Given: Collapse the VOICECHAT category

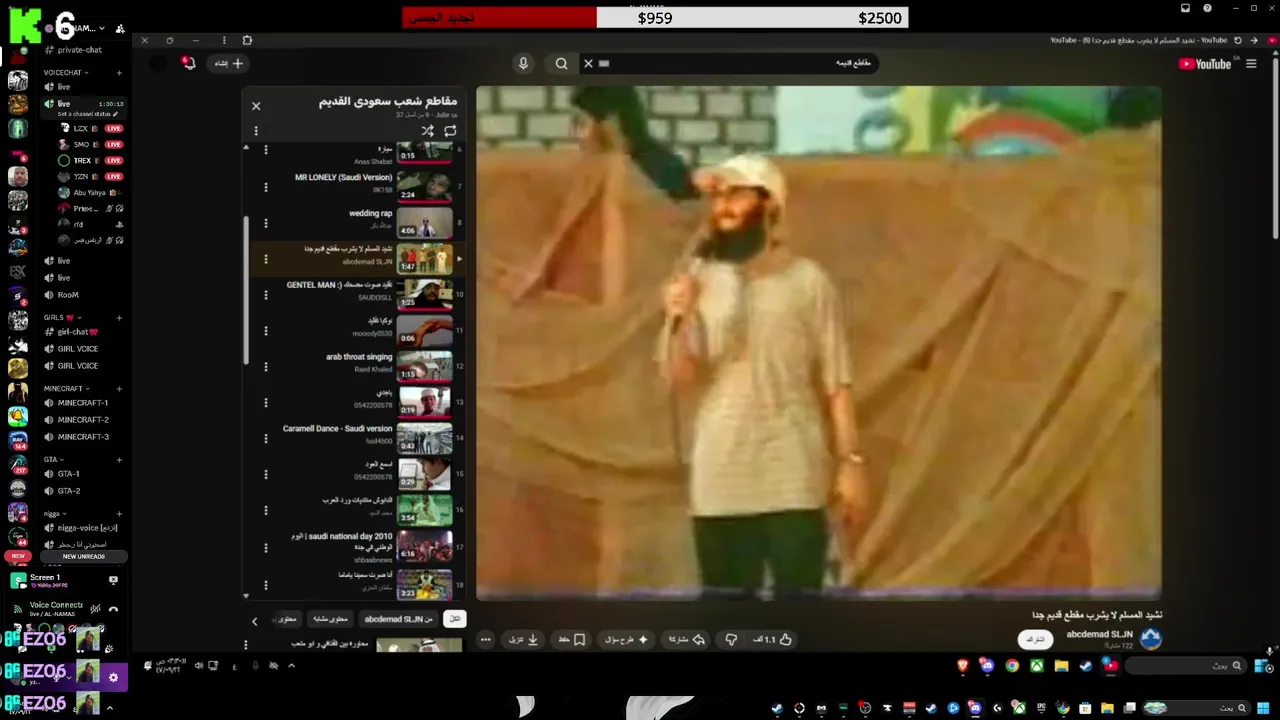Looking at the screenshot, I should pos(65,73).
